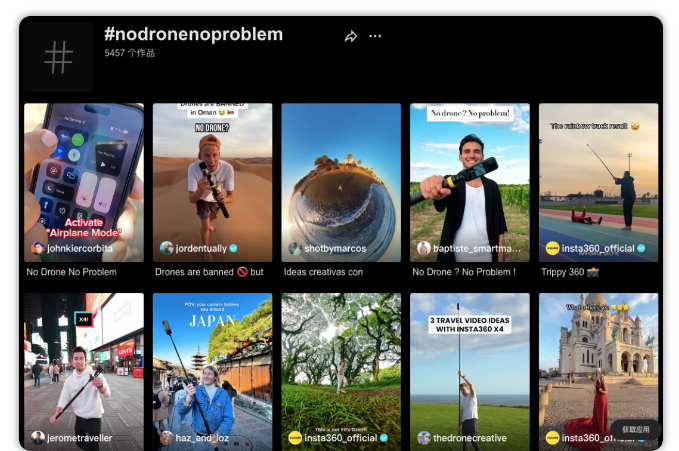Open johnkiercorbita username link
Image resolution: width=679 pixels, height=451 pixels.
point(80,248)
